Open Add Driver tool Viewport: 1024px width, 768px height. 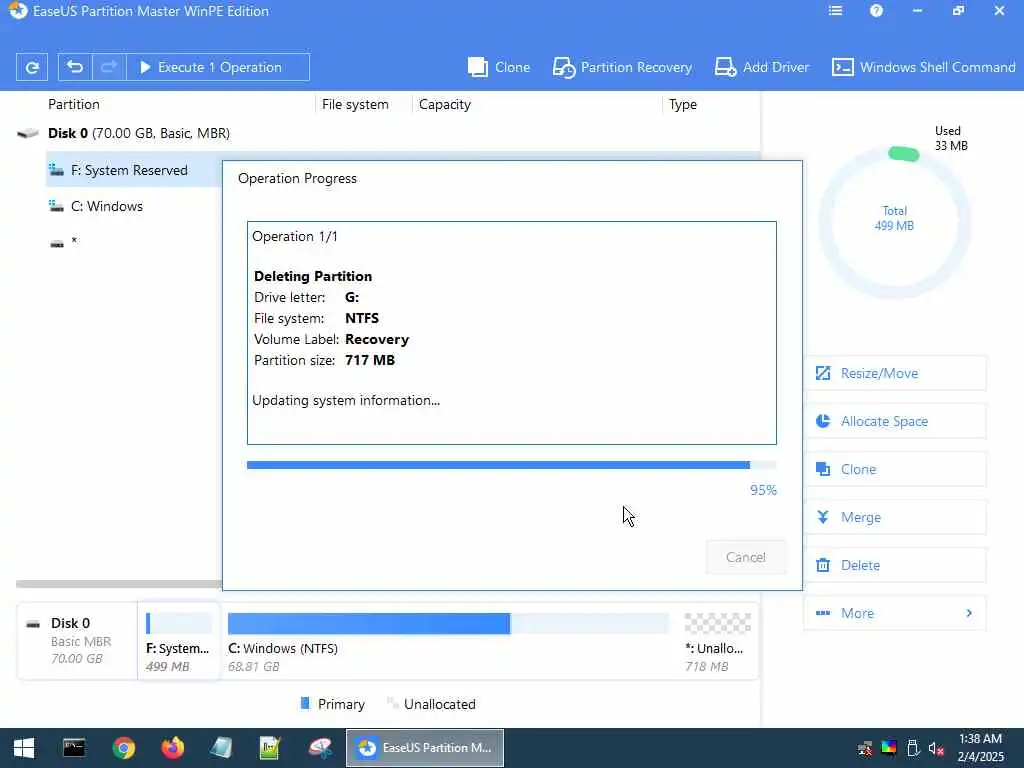(761, 67)
